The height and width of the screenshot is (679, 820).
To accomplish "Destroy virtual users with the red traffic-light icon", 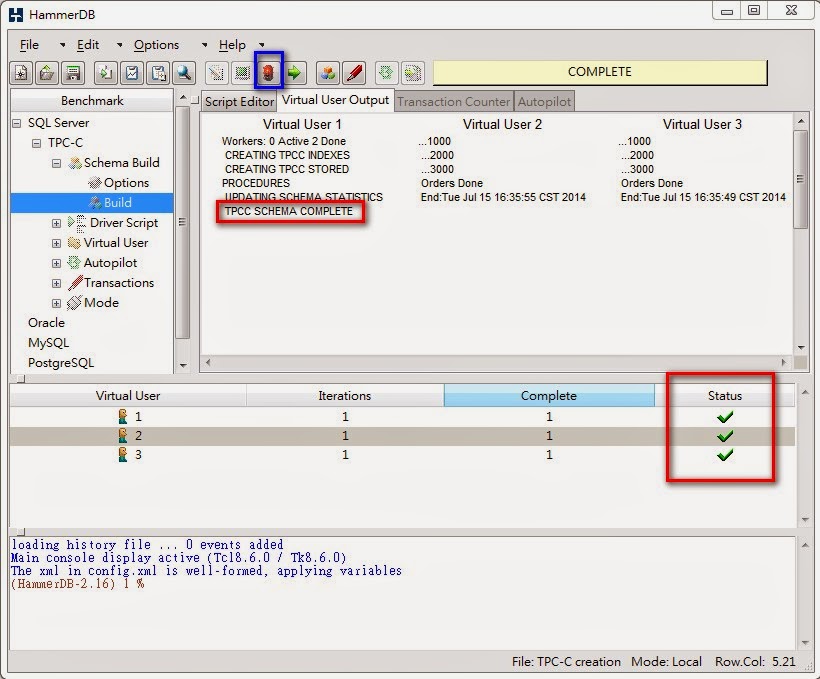I will 268,72.
